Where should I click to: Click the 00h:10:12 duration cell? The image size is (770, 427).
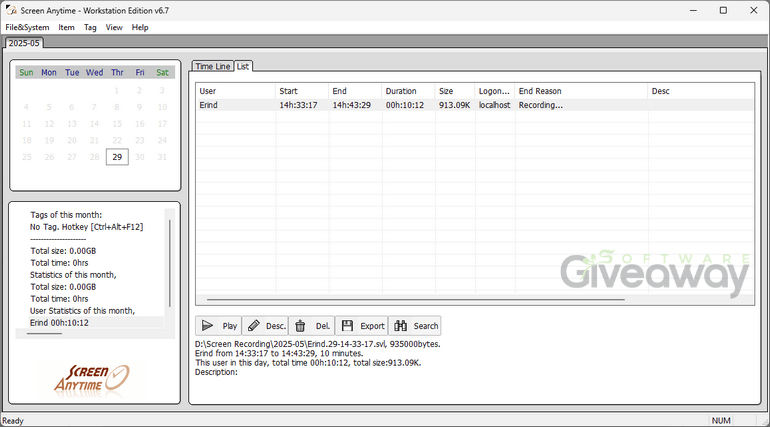tap(404, 105)
